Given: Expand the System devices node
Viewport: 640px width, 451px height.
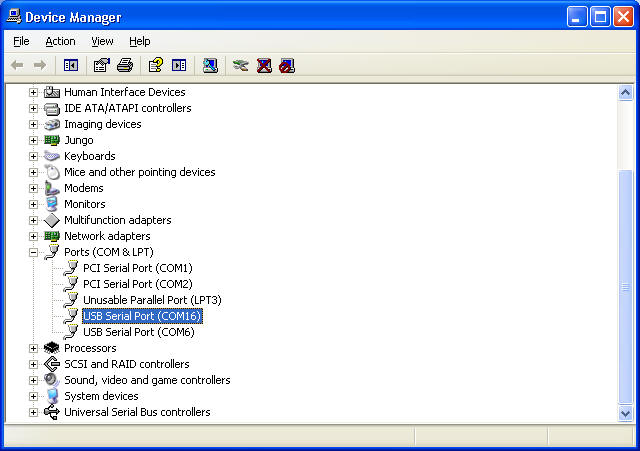Looking at the screenshot, I should (33, 396).
